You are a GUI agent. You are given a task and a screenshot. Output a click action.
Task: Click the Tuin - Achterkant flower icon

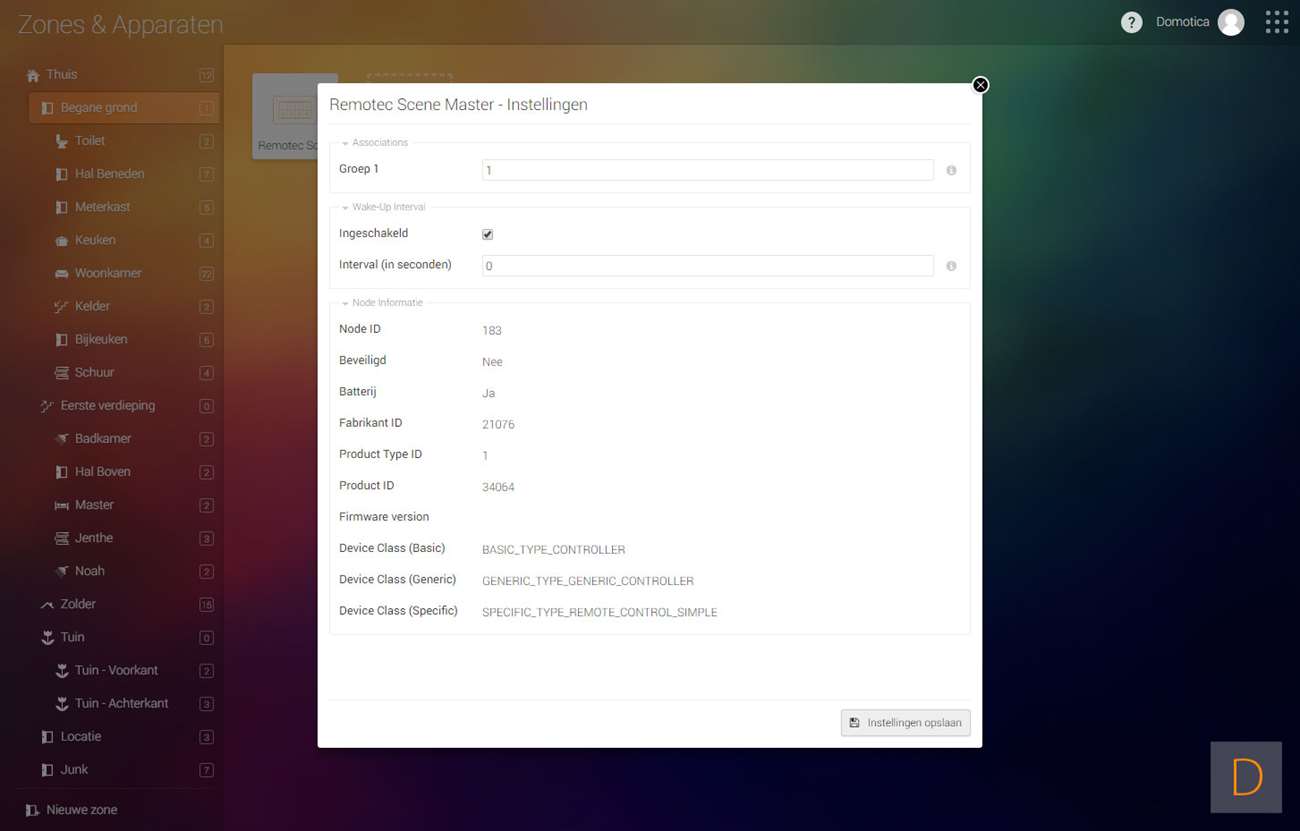tap(62, 703)
